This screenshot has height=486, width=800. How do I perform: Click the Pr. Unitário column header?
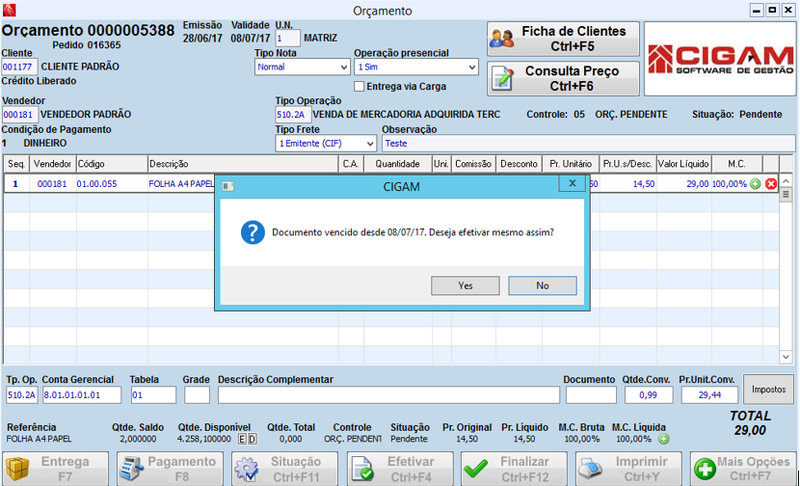tap(570, 164)
